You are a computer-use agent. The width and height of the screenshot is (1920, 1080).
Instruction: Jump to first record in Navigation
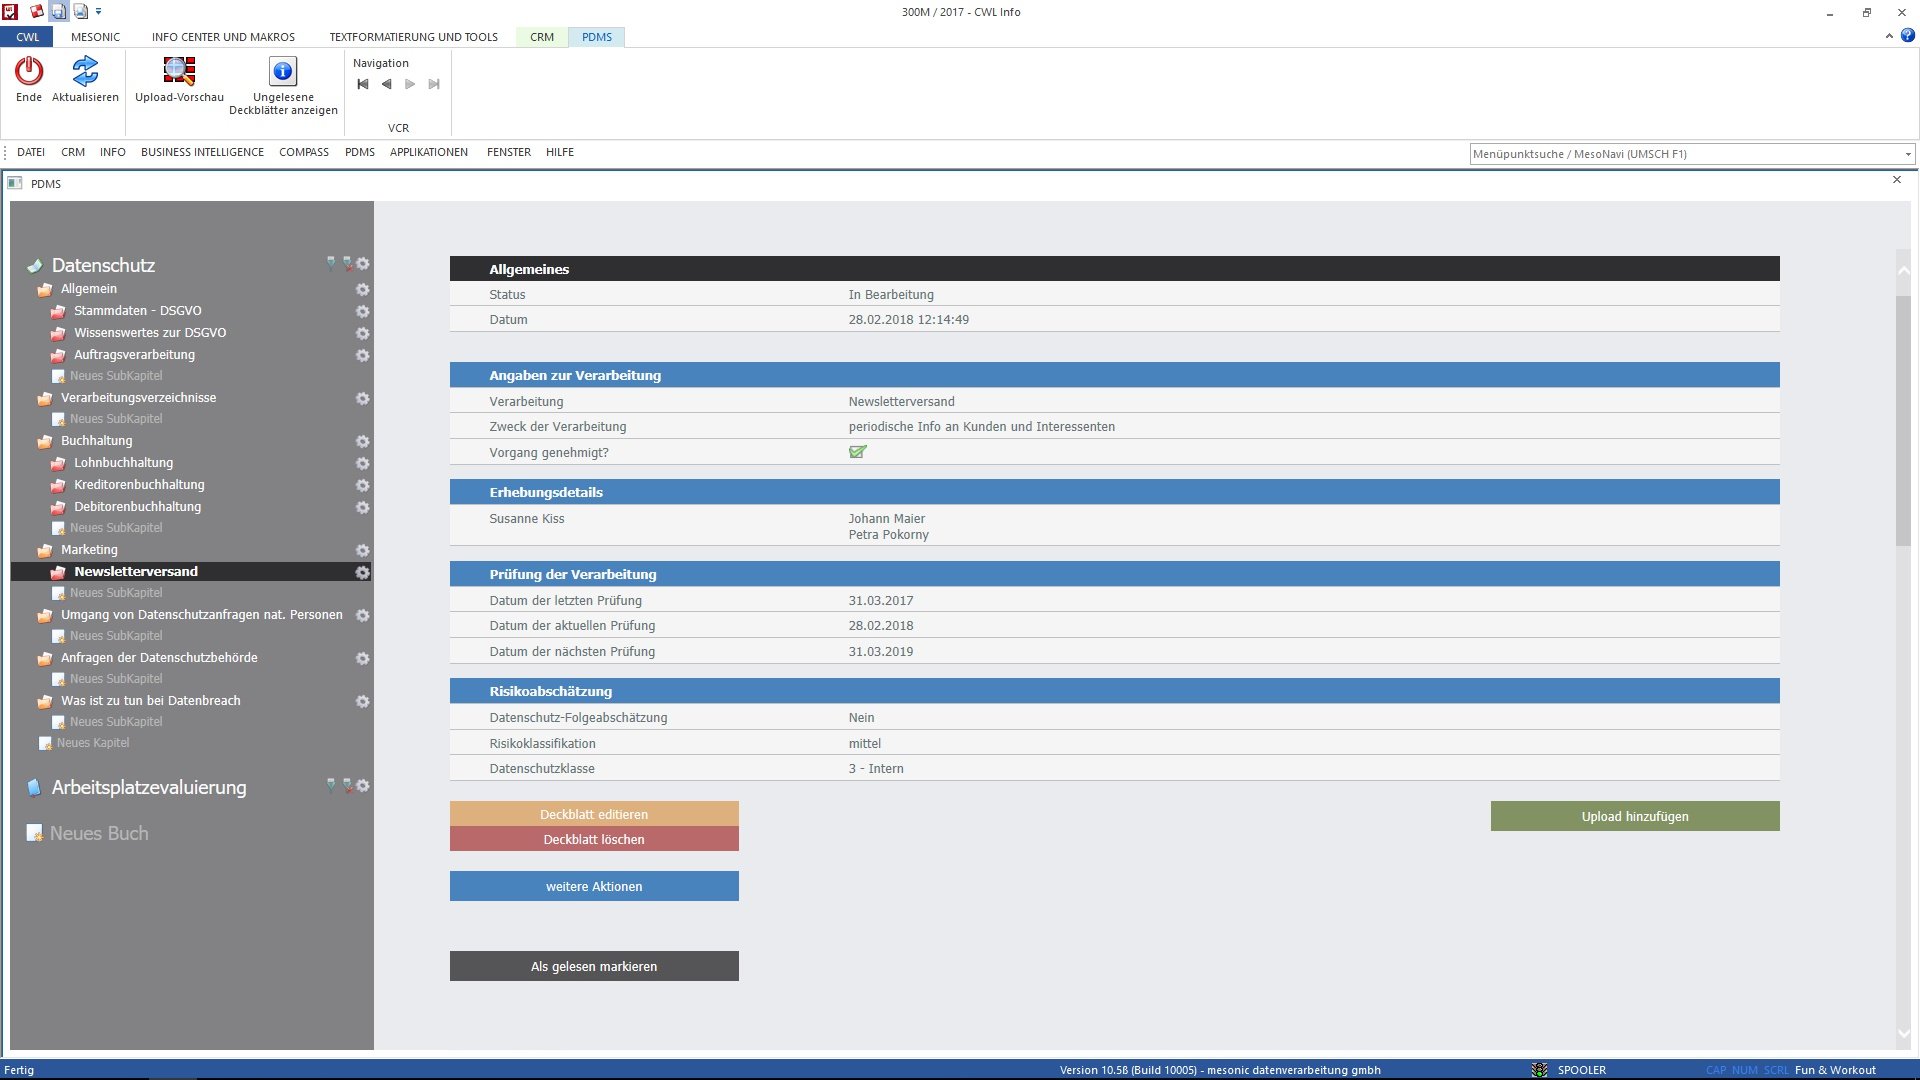[363, 84]
